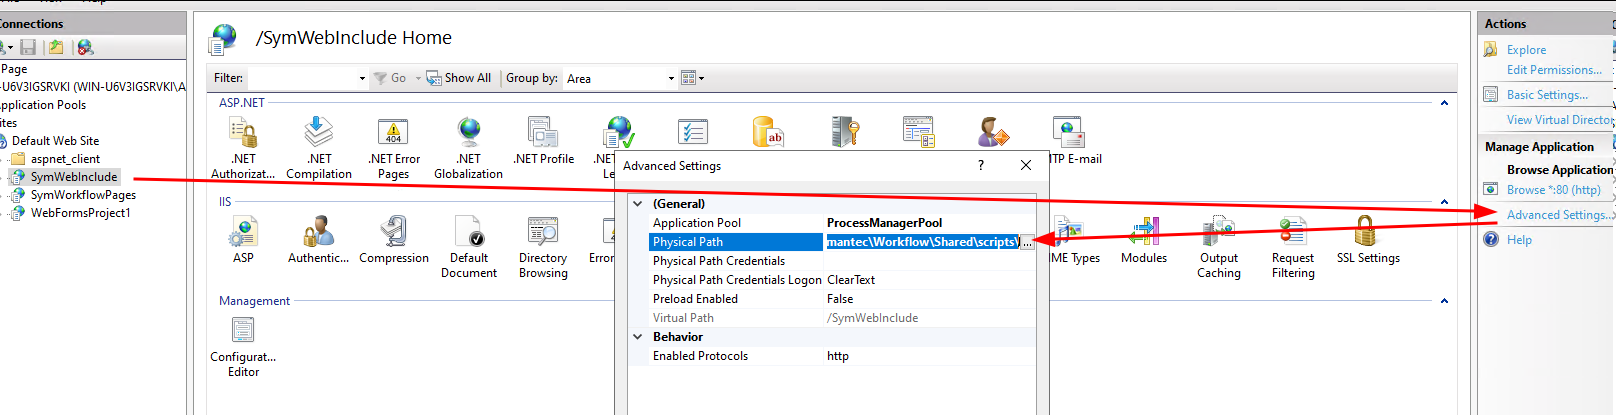1616x415 pixels.
Task: Click the Help link in Actions pane
Action: pos(1519,240)
